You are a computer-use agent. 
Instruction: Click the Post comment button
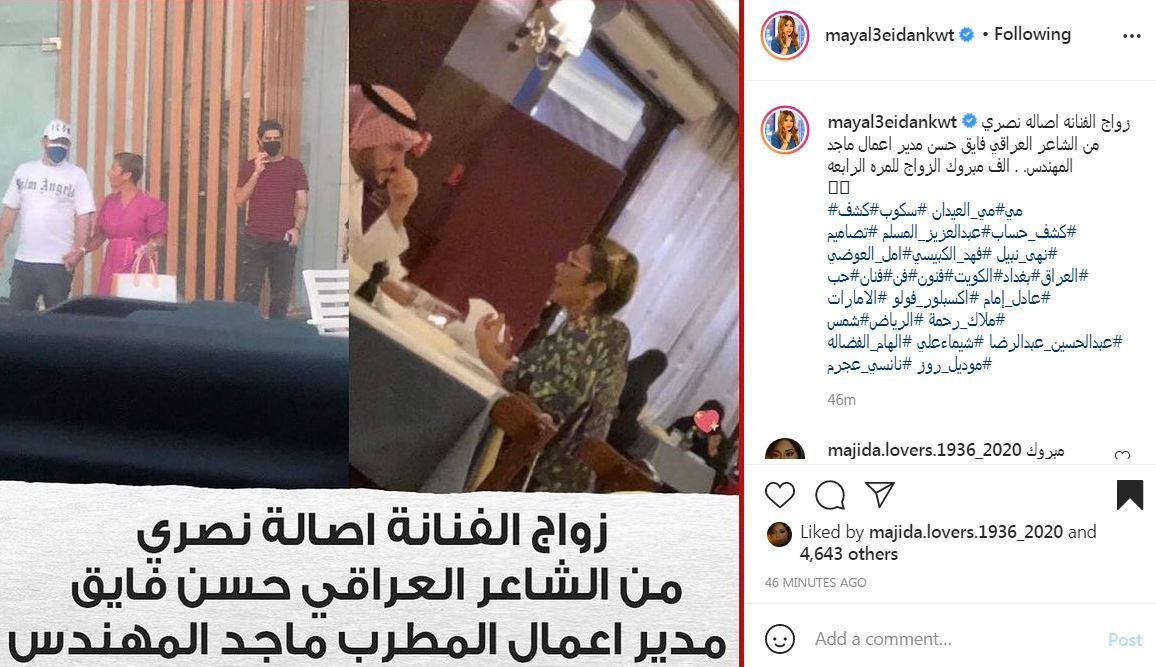click(1124, 640)
